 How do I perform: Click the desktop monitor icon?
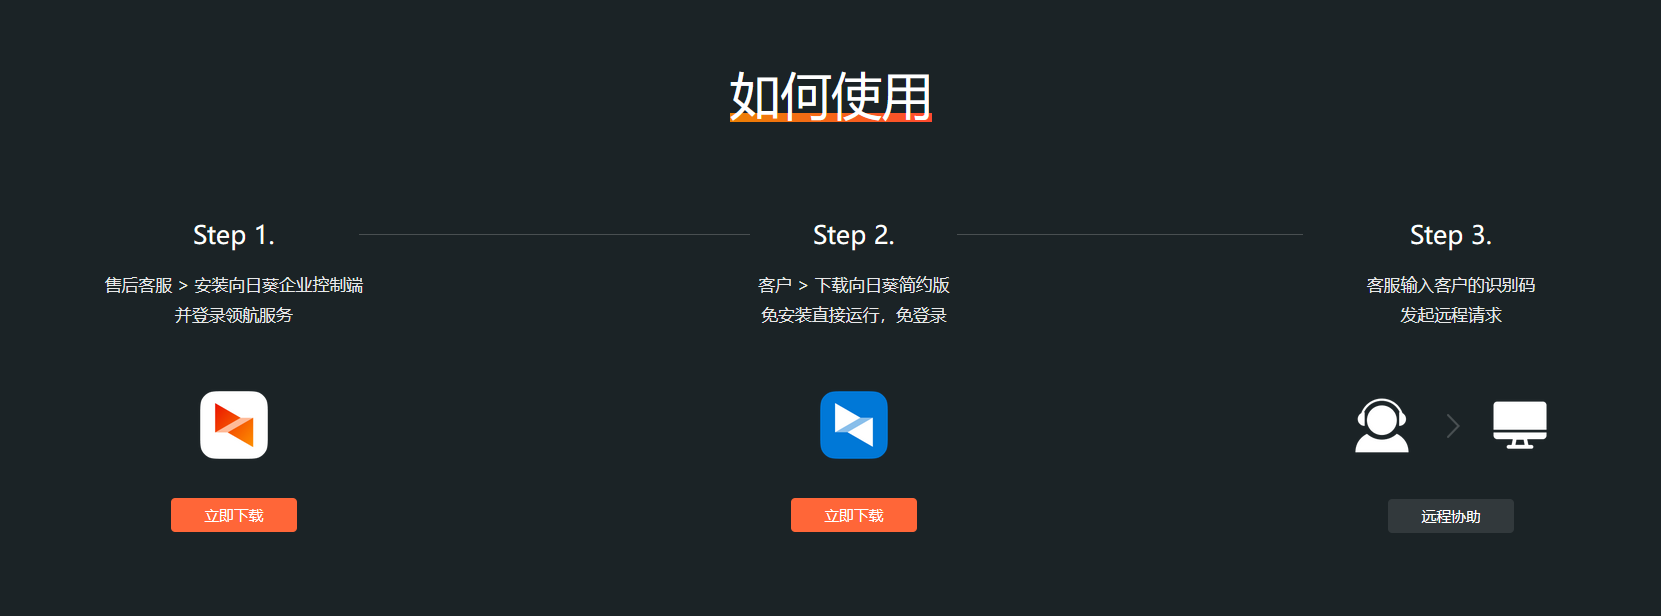point(1520,425)
